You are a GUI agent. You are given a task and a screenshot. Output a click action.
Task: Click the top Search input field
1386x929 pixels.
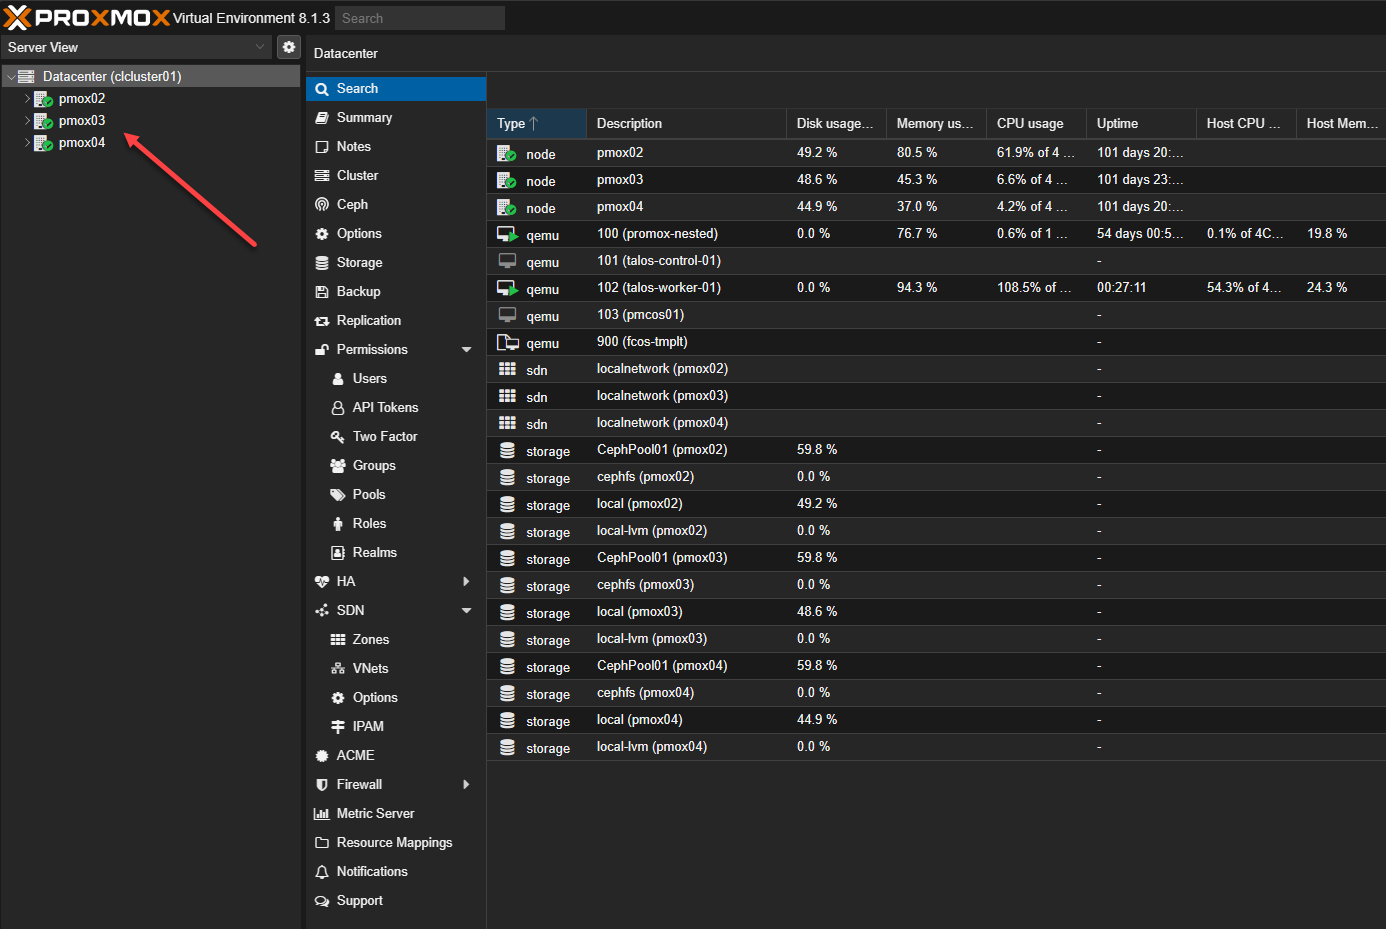pyautogui.click(x=419, y=18)
